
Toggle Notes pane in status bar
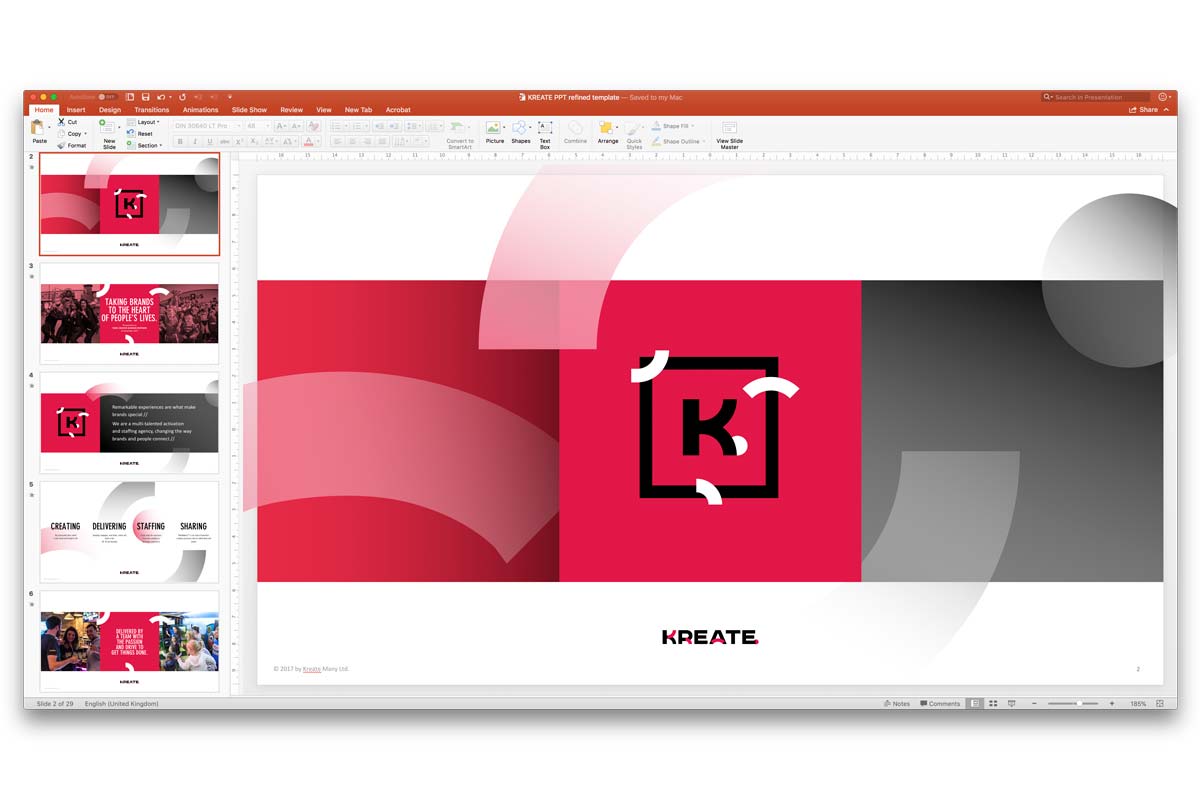click(897, 703)
